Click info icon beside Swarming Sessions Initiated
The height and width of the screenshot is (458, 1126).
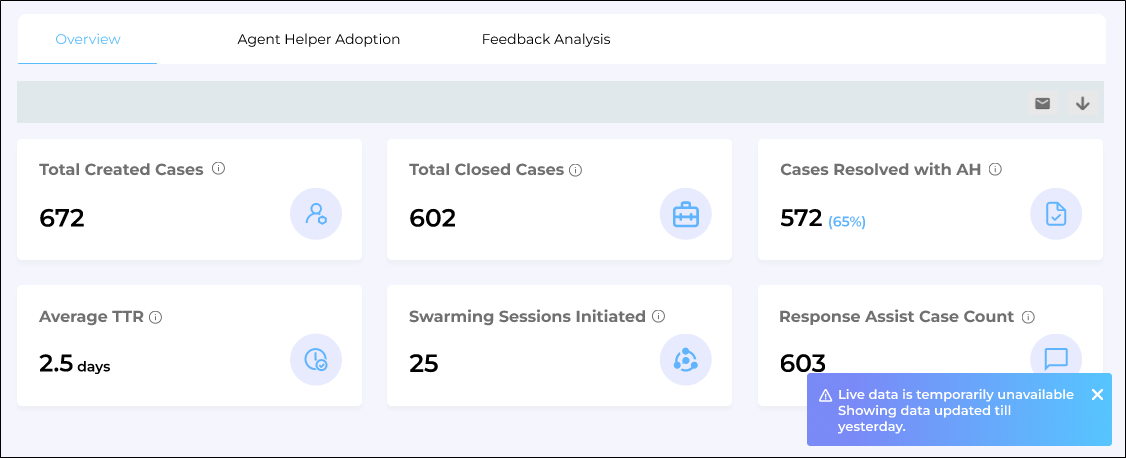(x=658, y=316)
